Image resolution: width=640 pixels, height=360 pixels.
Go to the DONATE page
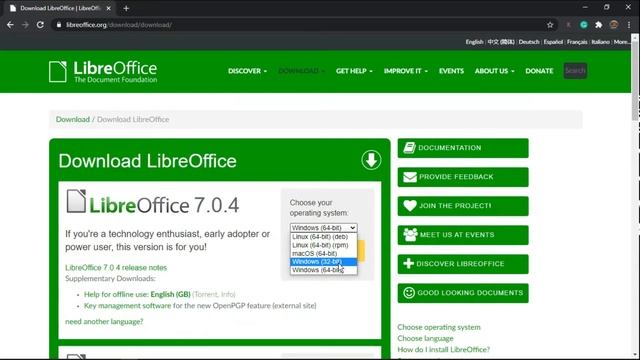click(x=539, y=71)
